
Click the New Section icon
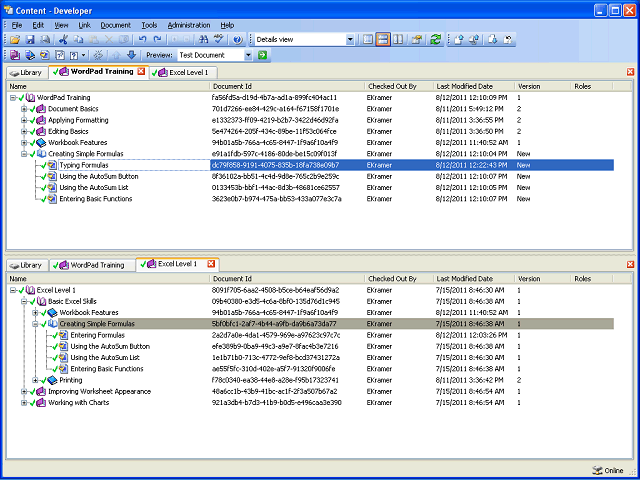pos(30,55)
